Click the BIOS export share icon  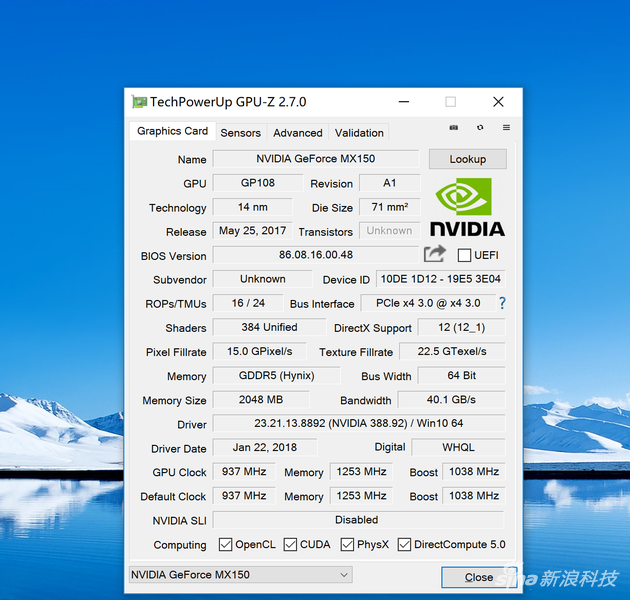click(435, 254)
